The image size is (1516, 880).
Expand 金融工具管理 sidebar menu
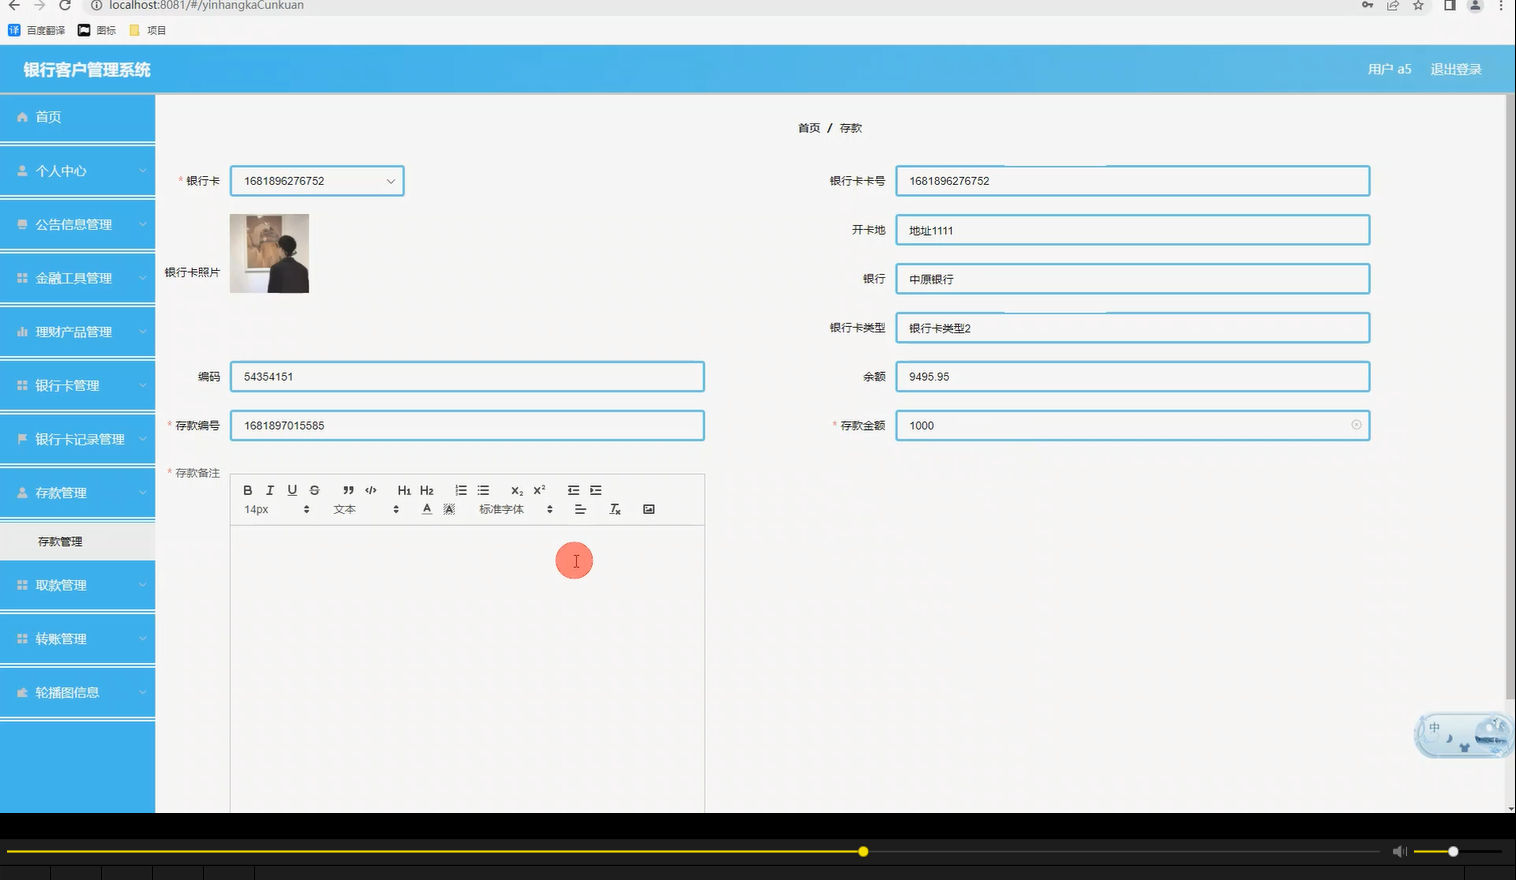tap(77, 278)
